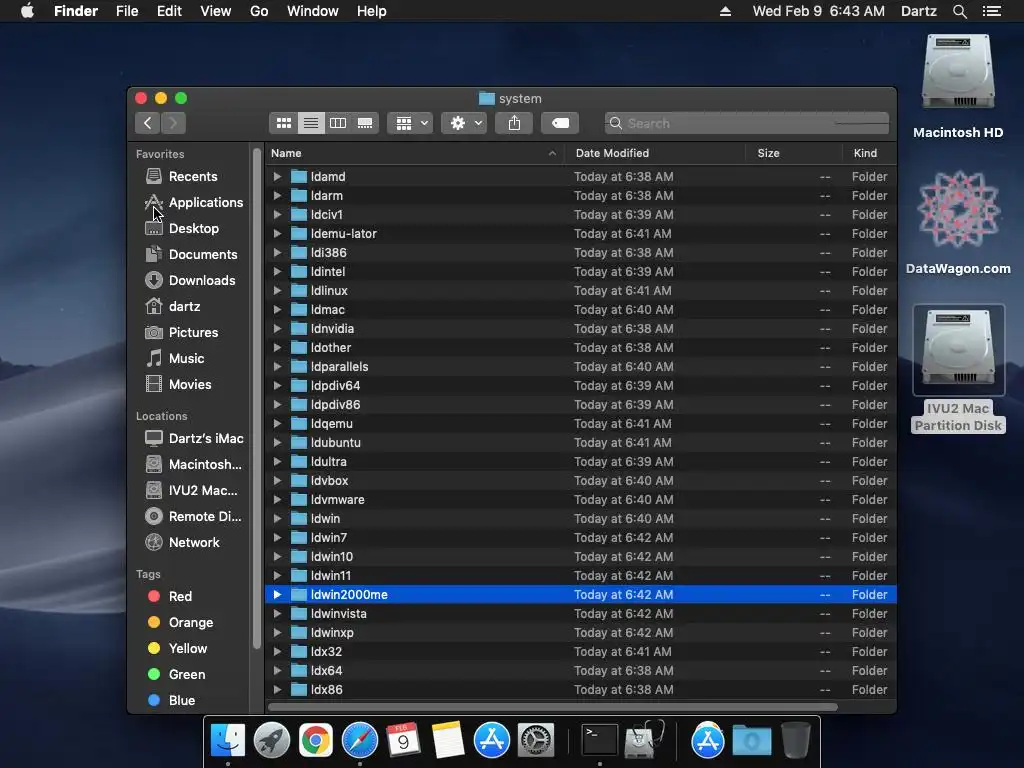Expand the ldemu-lator folder disclosure triangle
The width and height of the screenshot is (1024, 768).
[x=277, y=233]
